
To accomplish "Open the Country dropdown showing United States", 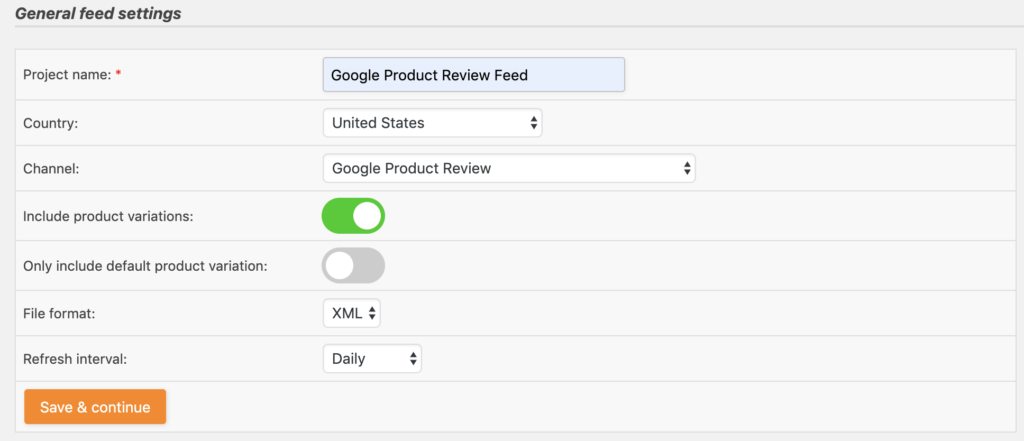I will [x=431, y=123].
